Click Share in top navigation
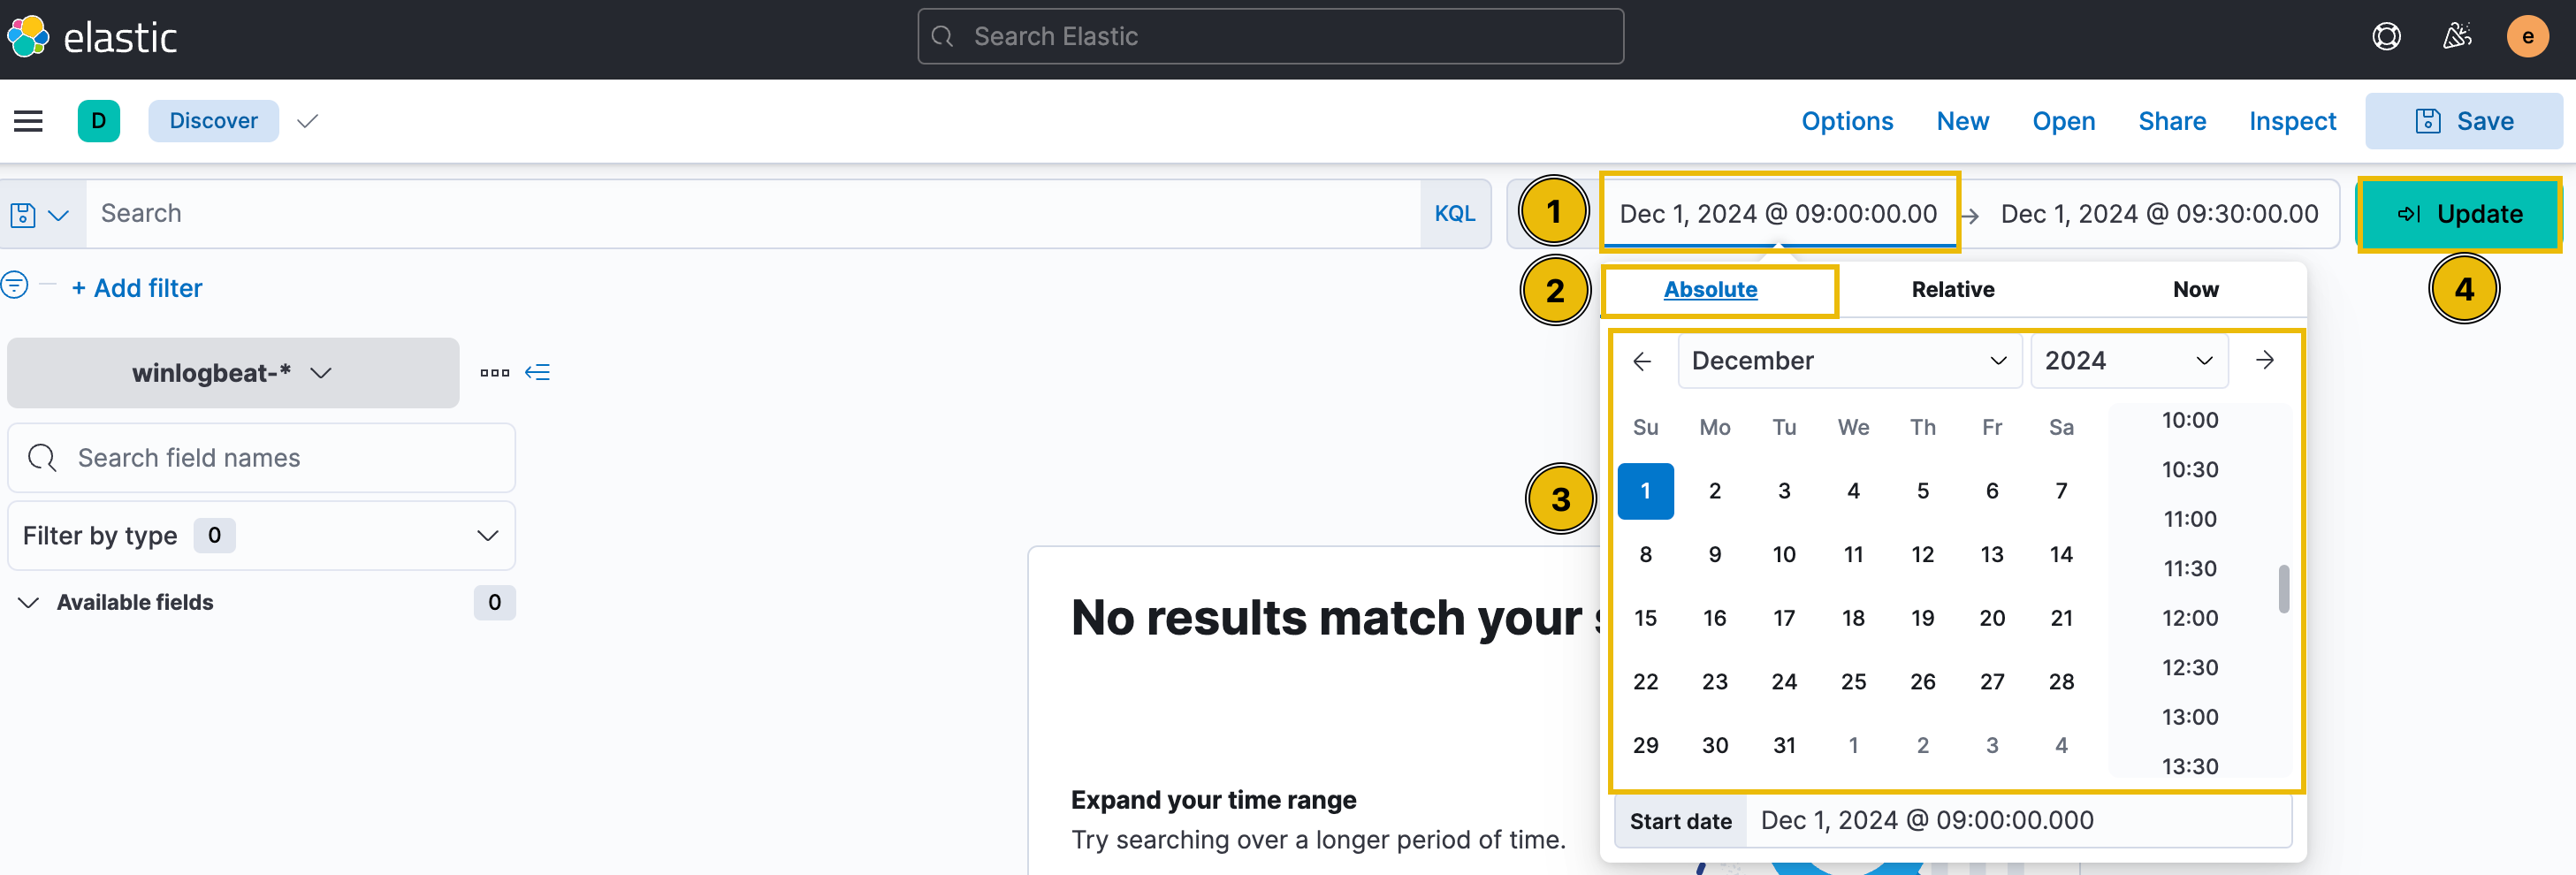 pyautogui.click(x=2172, y=121)
